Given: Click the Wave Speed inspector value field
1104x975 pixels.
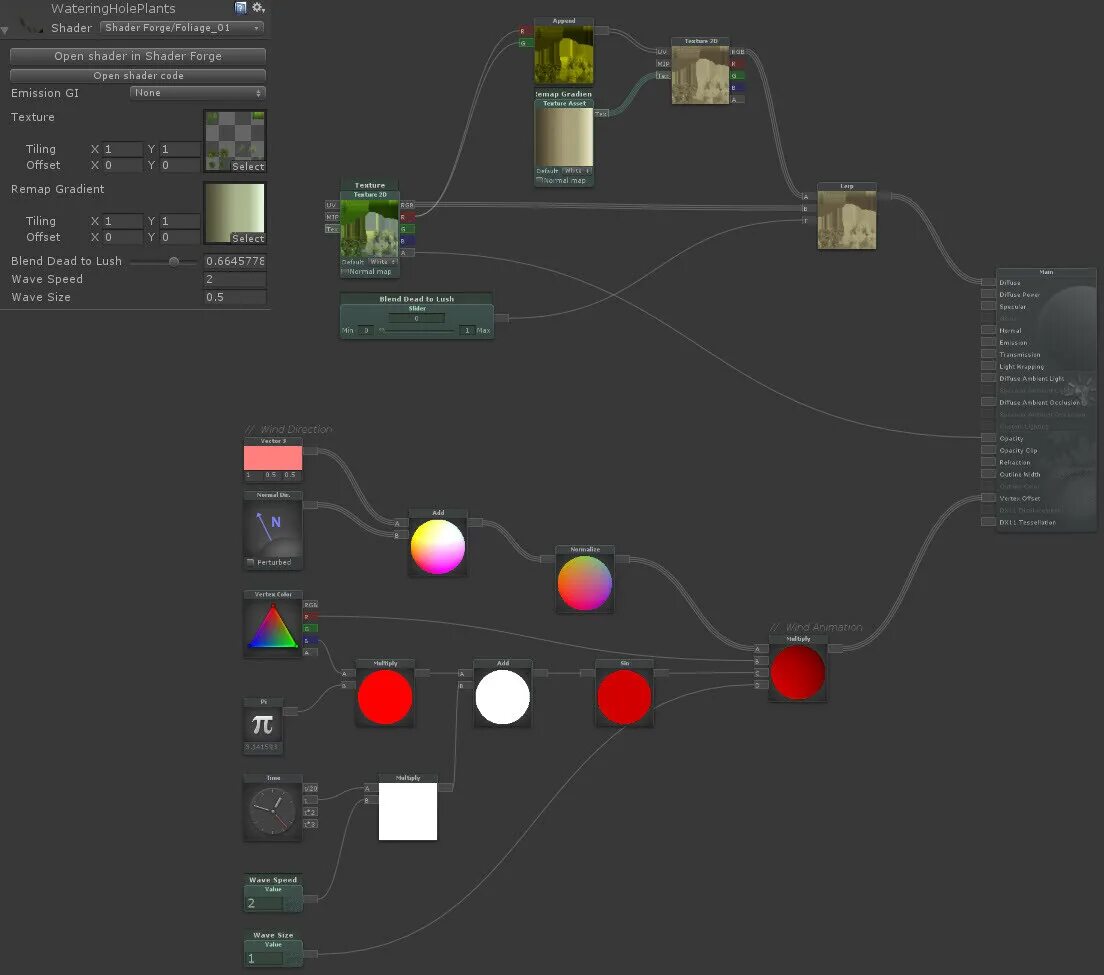Looking at the screenshot, I should tap(234, 279).
